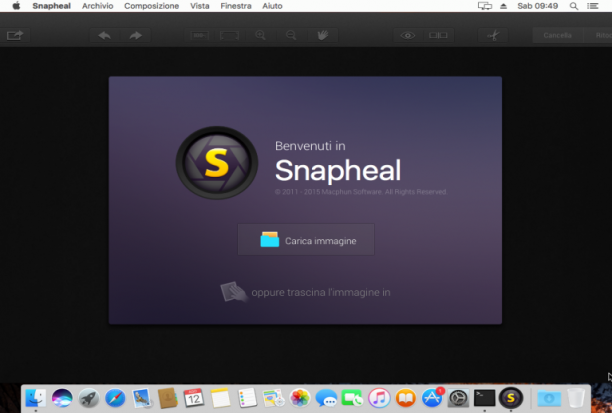Open the Trash in the Dock
Screen dimensions: 612x413
coord(576,398)
